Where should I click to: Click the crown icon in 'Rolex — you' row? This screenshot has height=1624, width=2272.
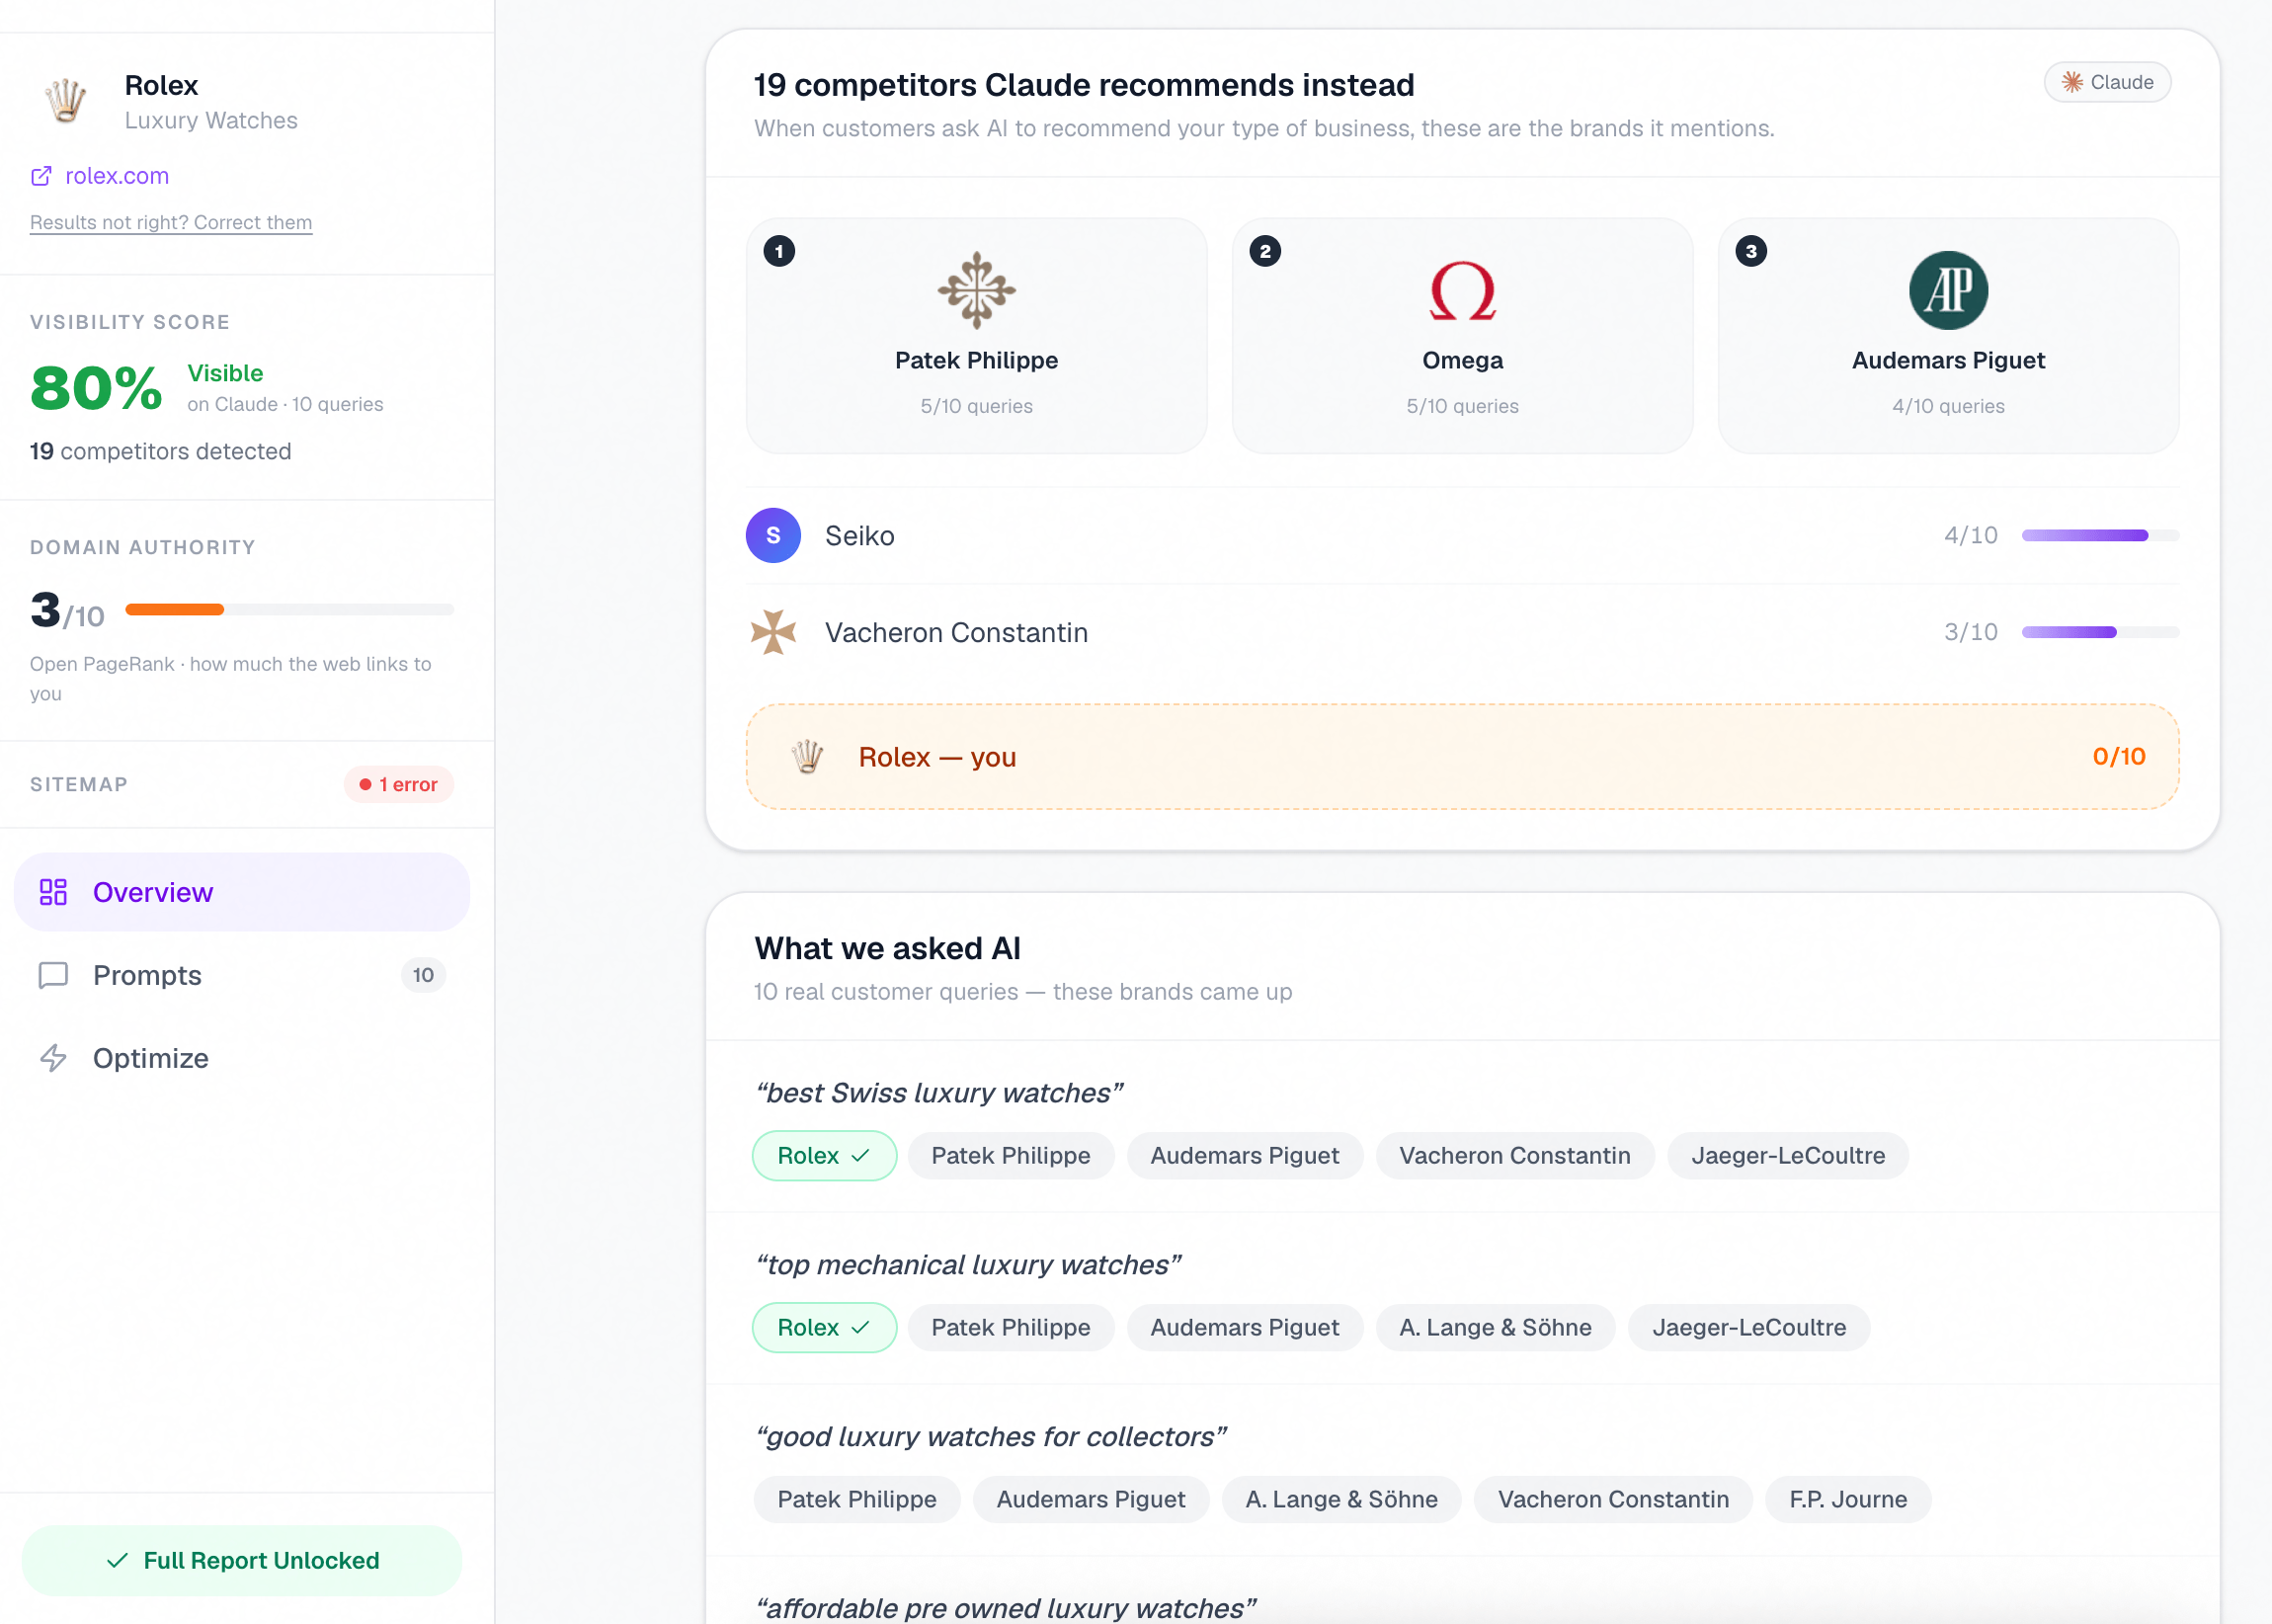click(807, 757)
